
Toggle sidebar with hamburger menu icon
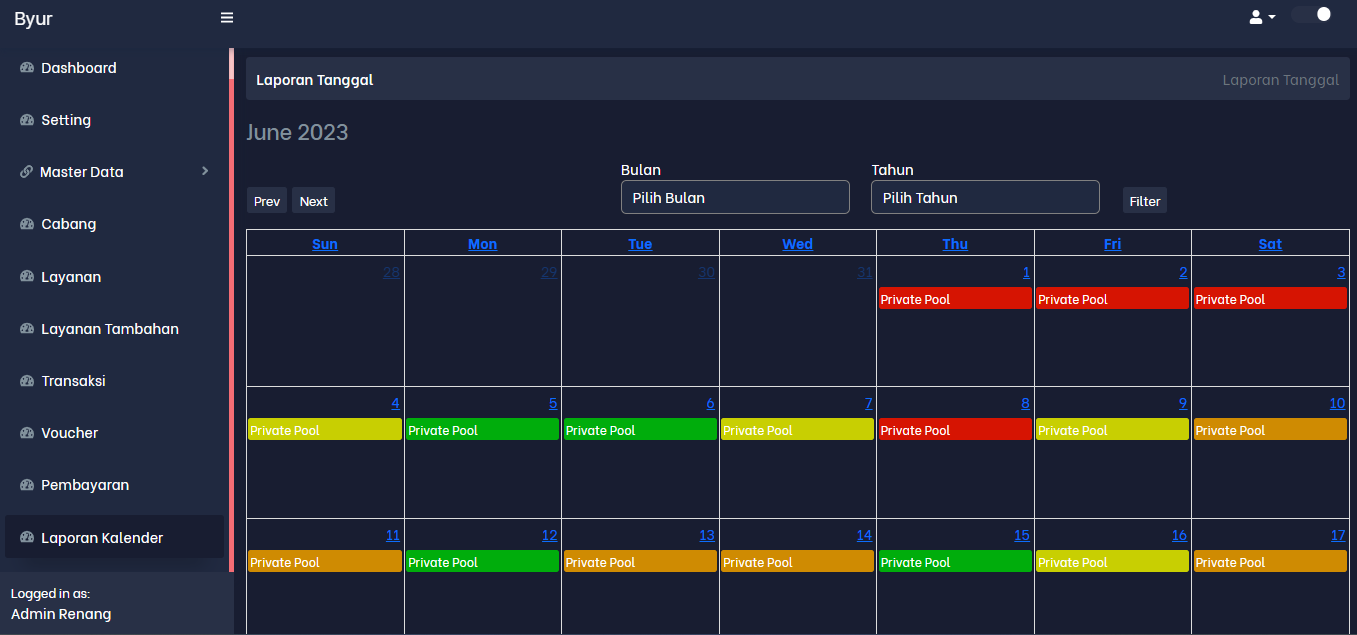click(227, 18)
